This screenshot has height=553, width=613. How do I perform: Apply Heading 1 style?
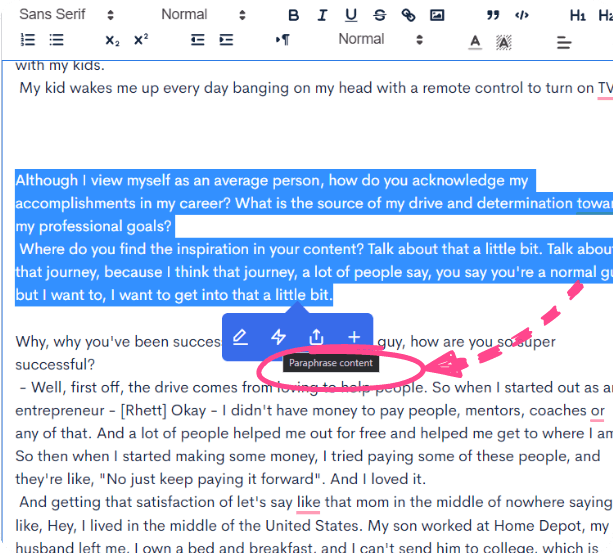pyautogui.click(x=577, y=15)
